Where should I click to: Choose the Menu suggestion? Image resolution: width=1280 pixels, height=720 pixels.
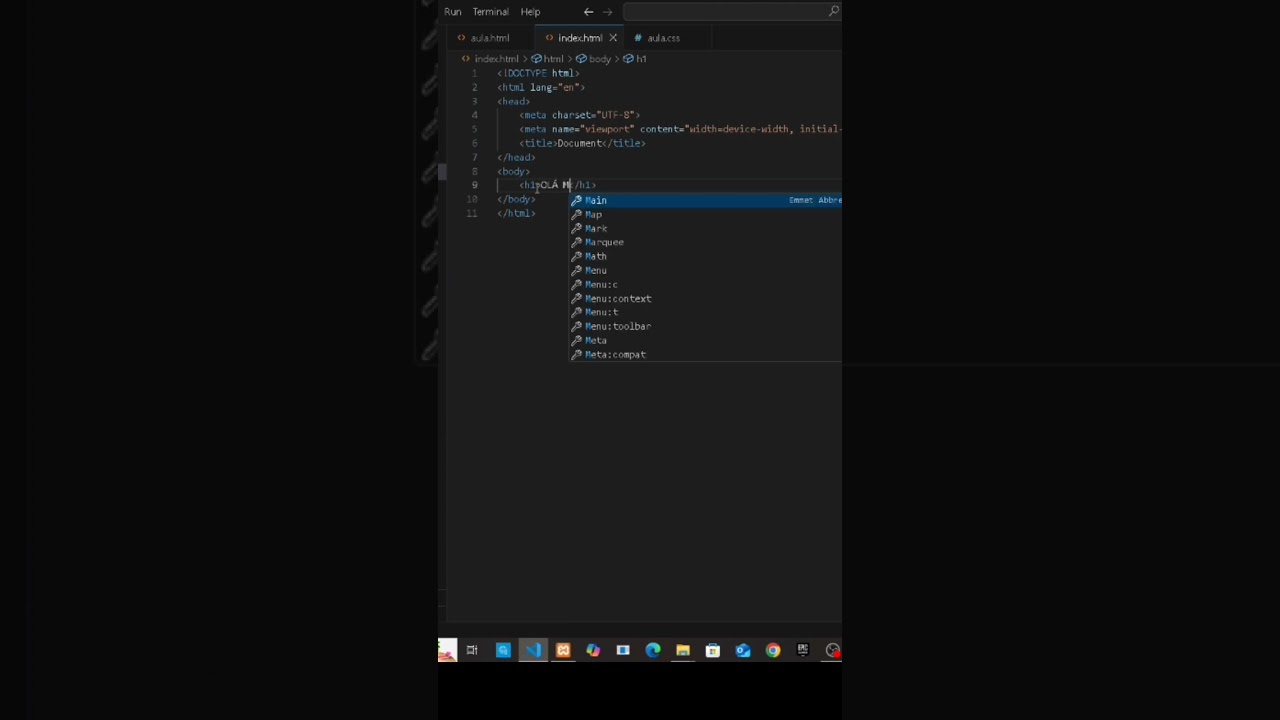(706, 270)
